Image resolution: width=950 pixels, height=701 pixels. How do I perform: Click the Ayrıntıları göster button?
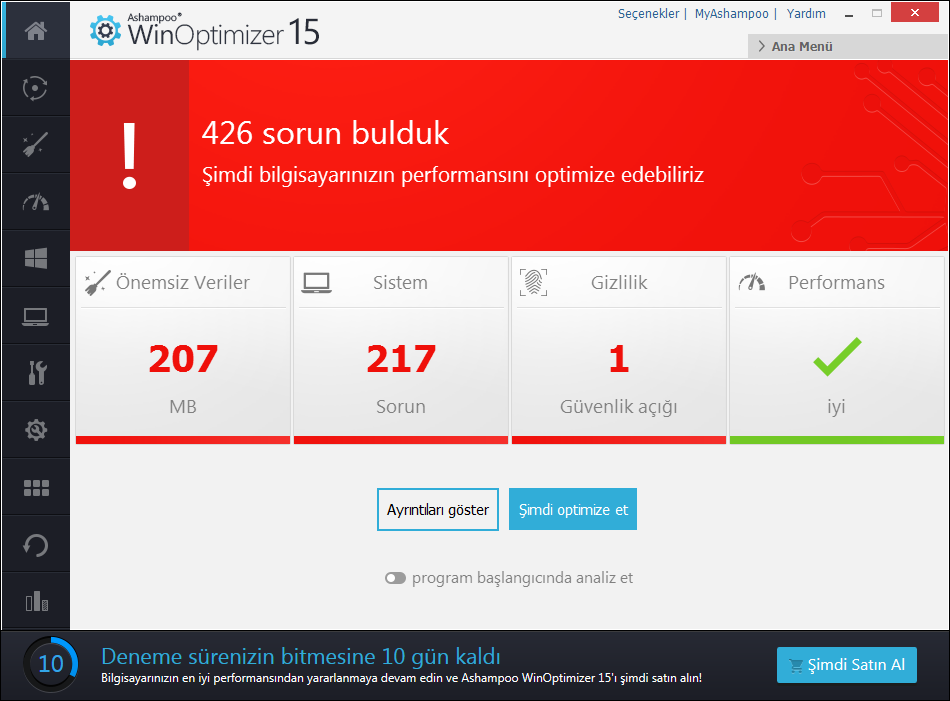point(437,510)
